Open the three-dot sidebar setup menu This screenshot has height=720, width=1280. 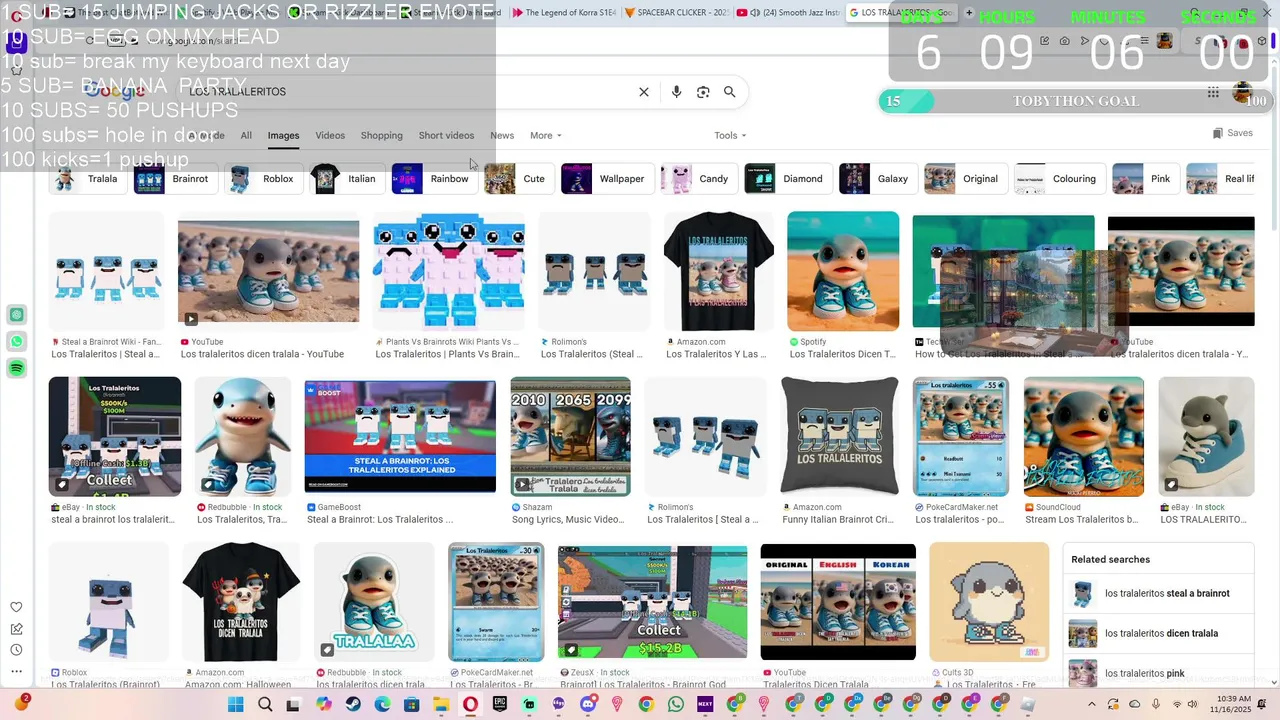[16, 671]
